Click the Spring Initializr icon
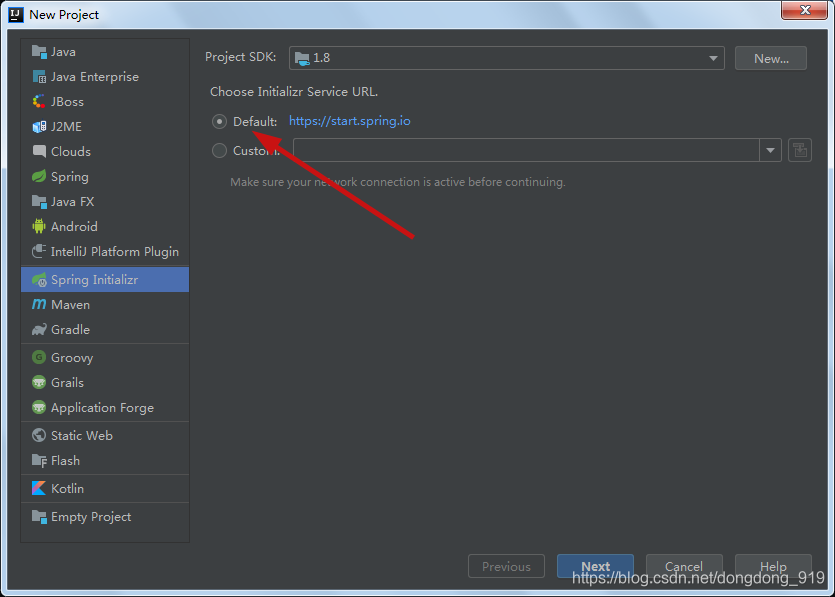This screenshot has height=597, width=835. (x=39, y=280)
